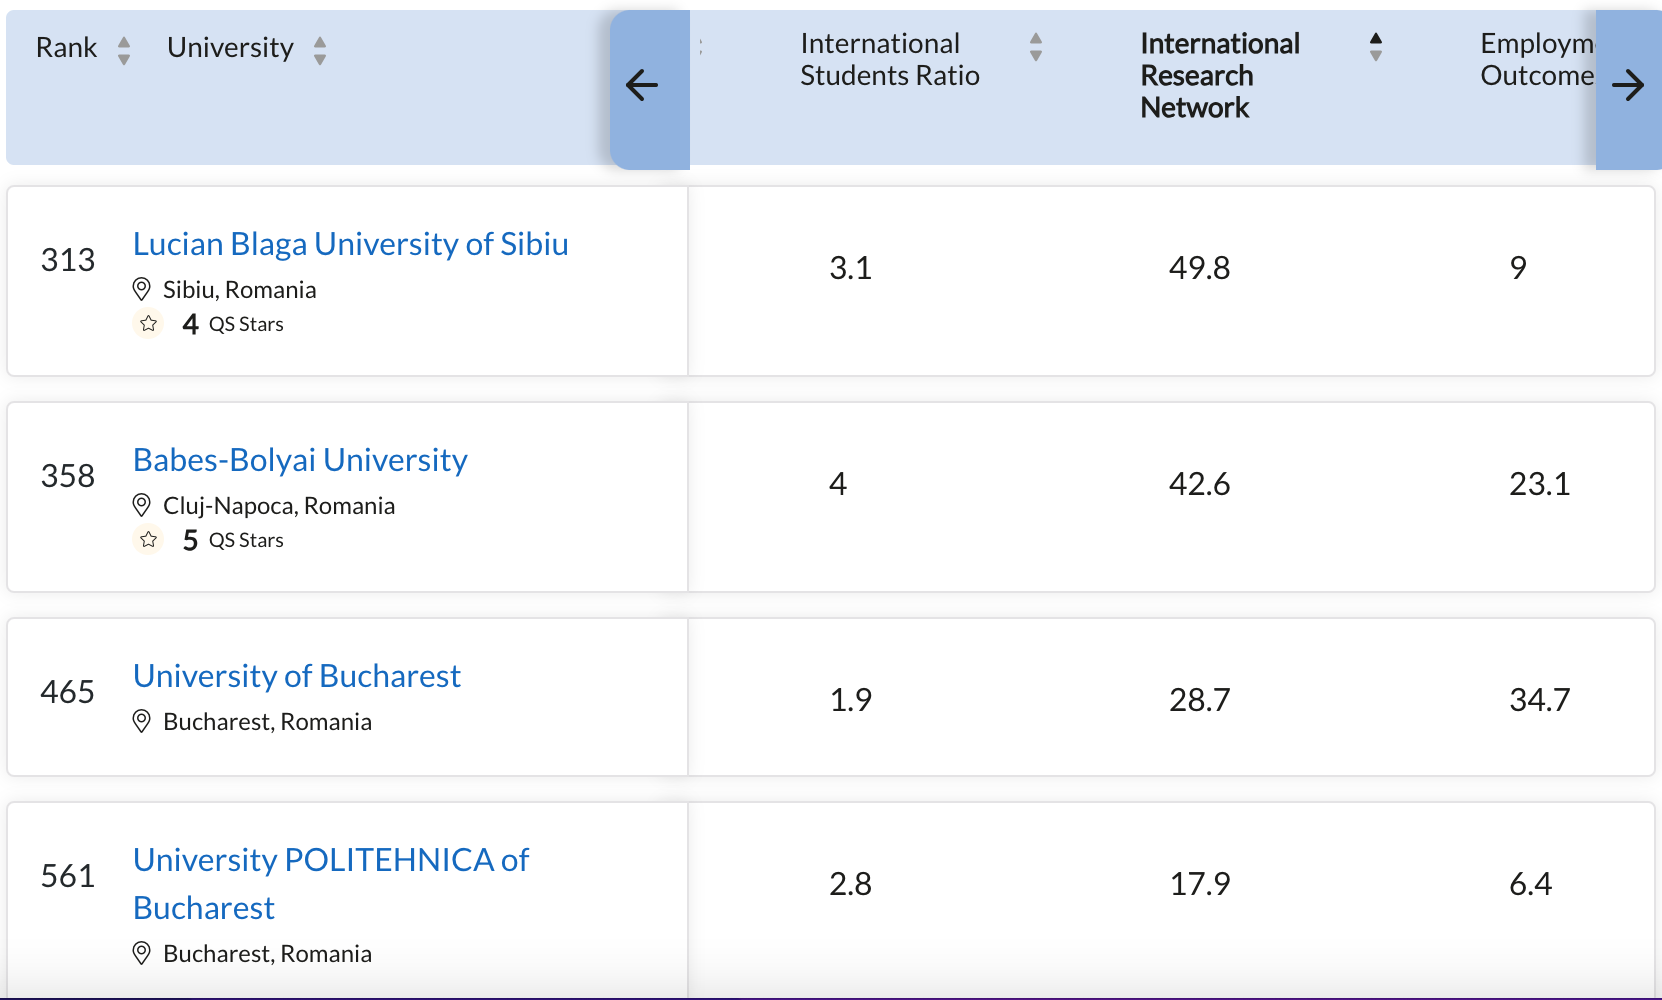Click the QS Stars icon for Lucian Blaga University
This screenshot has width=1662, height=1000.
coord(149,324)
